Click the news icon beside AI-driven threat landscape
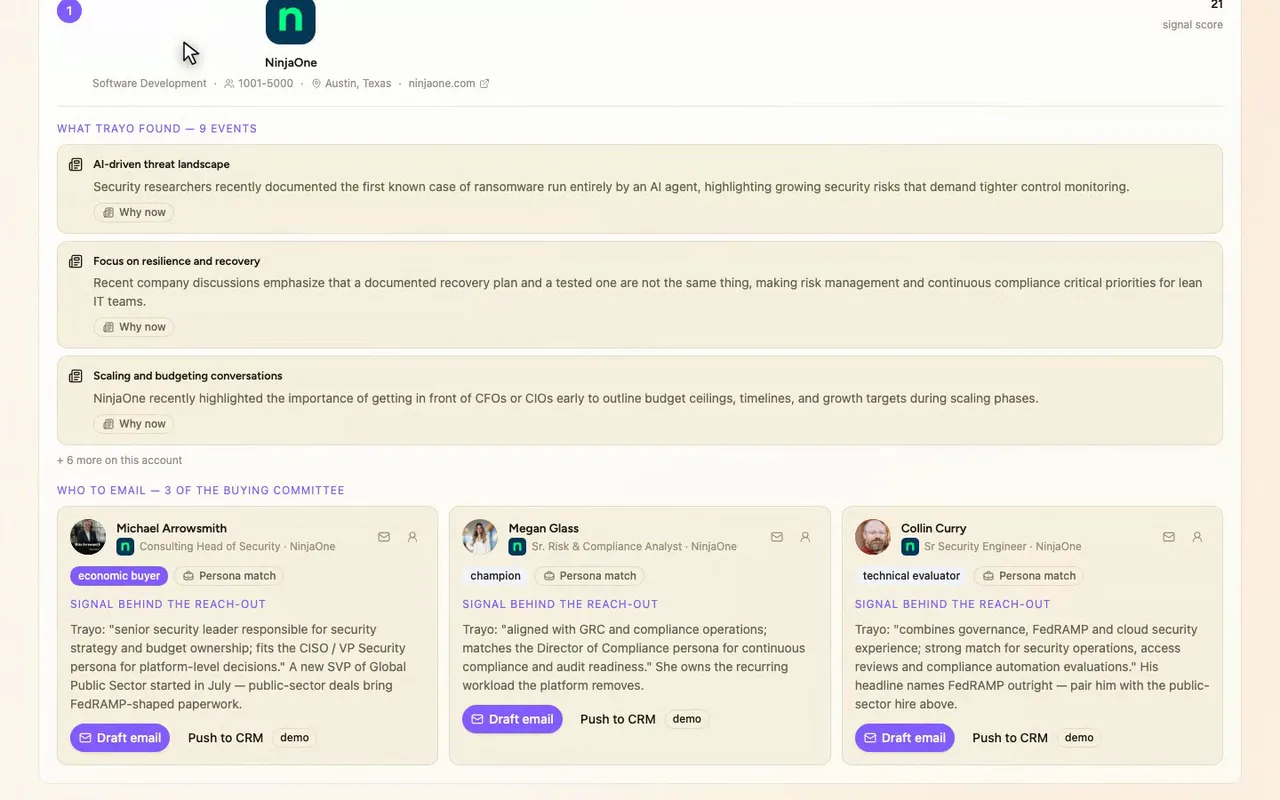1280x800 pixels. [x=75, y=165]
